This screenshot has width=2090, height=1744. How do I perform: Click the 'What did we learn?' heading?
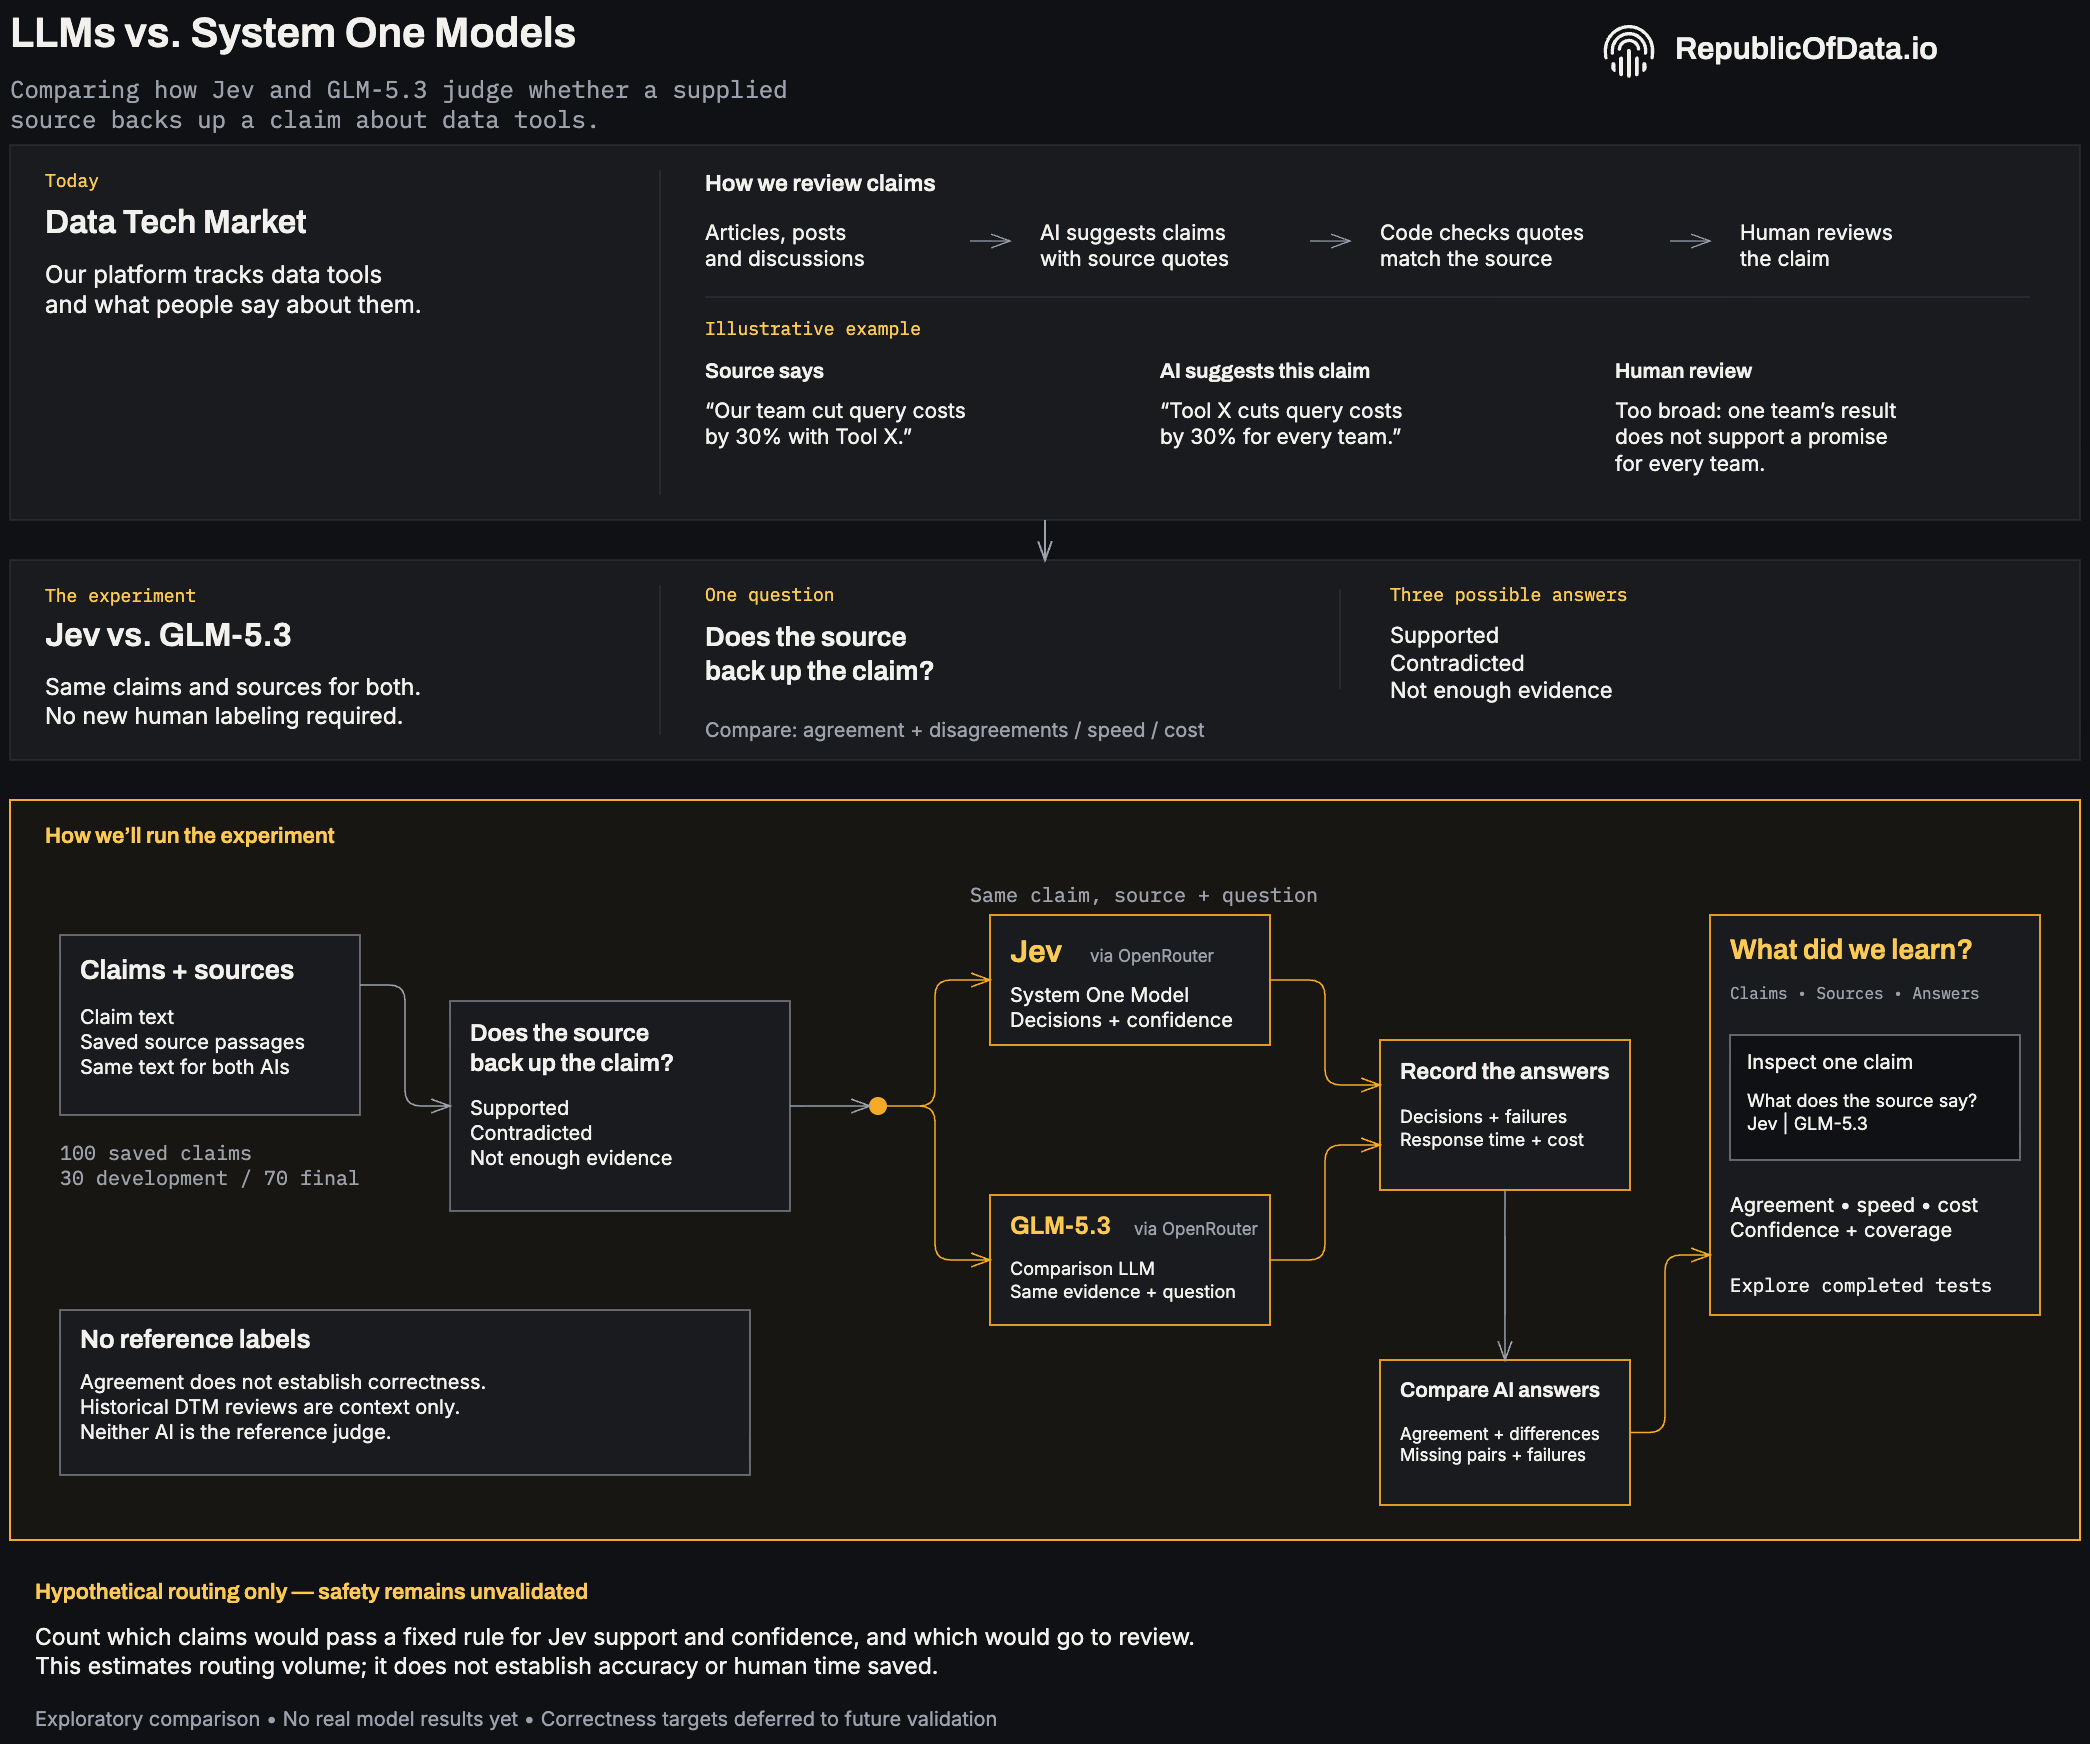click(x=1850, y=949)
